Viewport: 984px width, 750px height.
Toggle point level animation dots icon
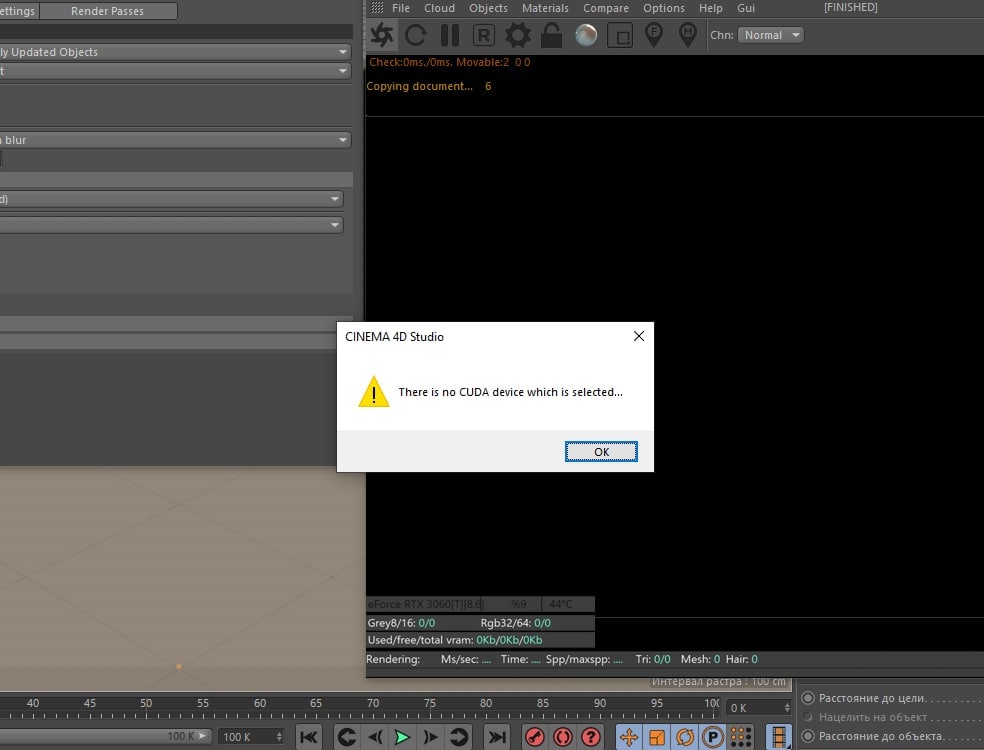(741, 736)
